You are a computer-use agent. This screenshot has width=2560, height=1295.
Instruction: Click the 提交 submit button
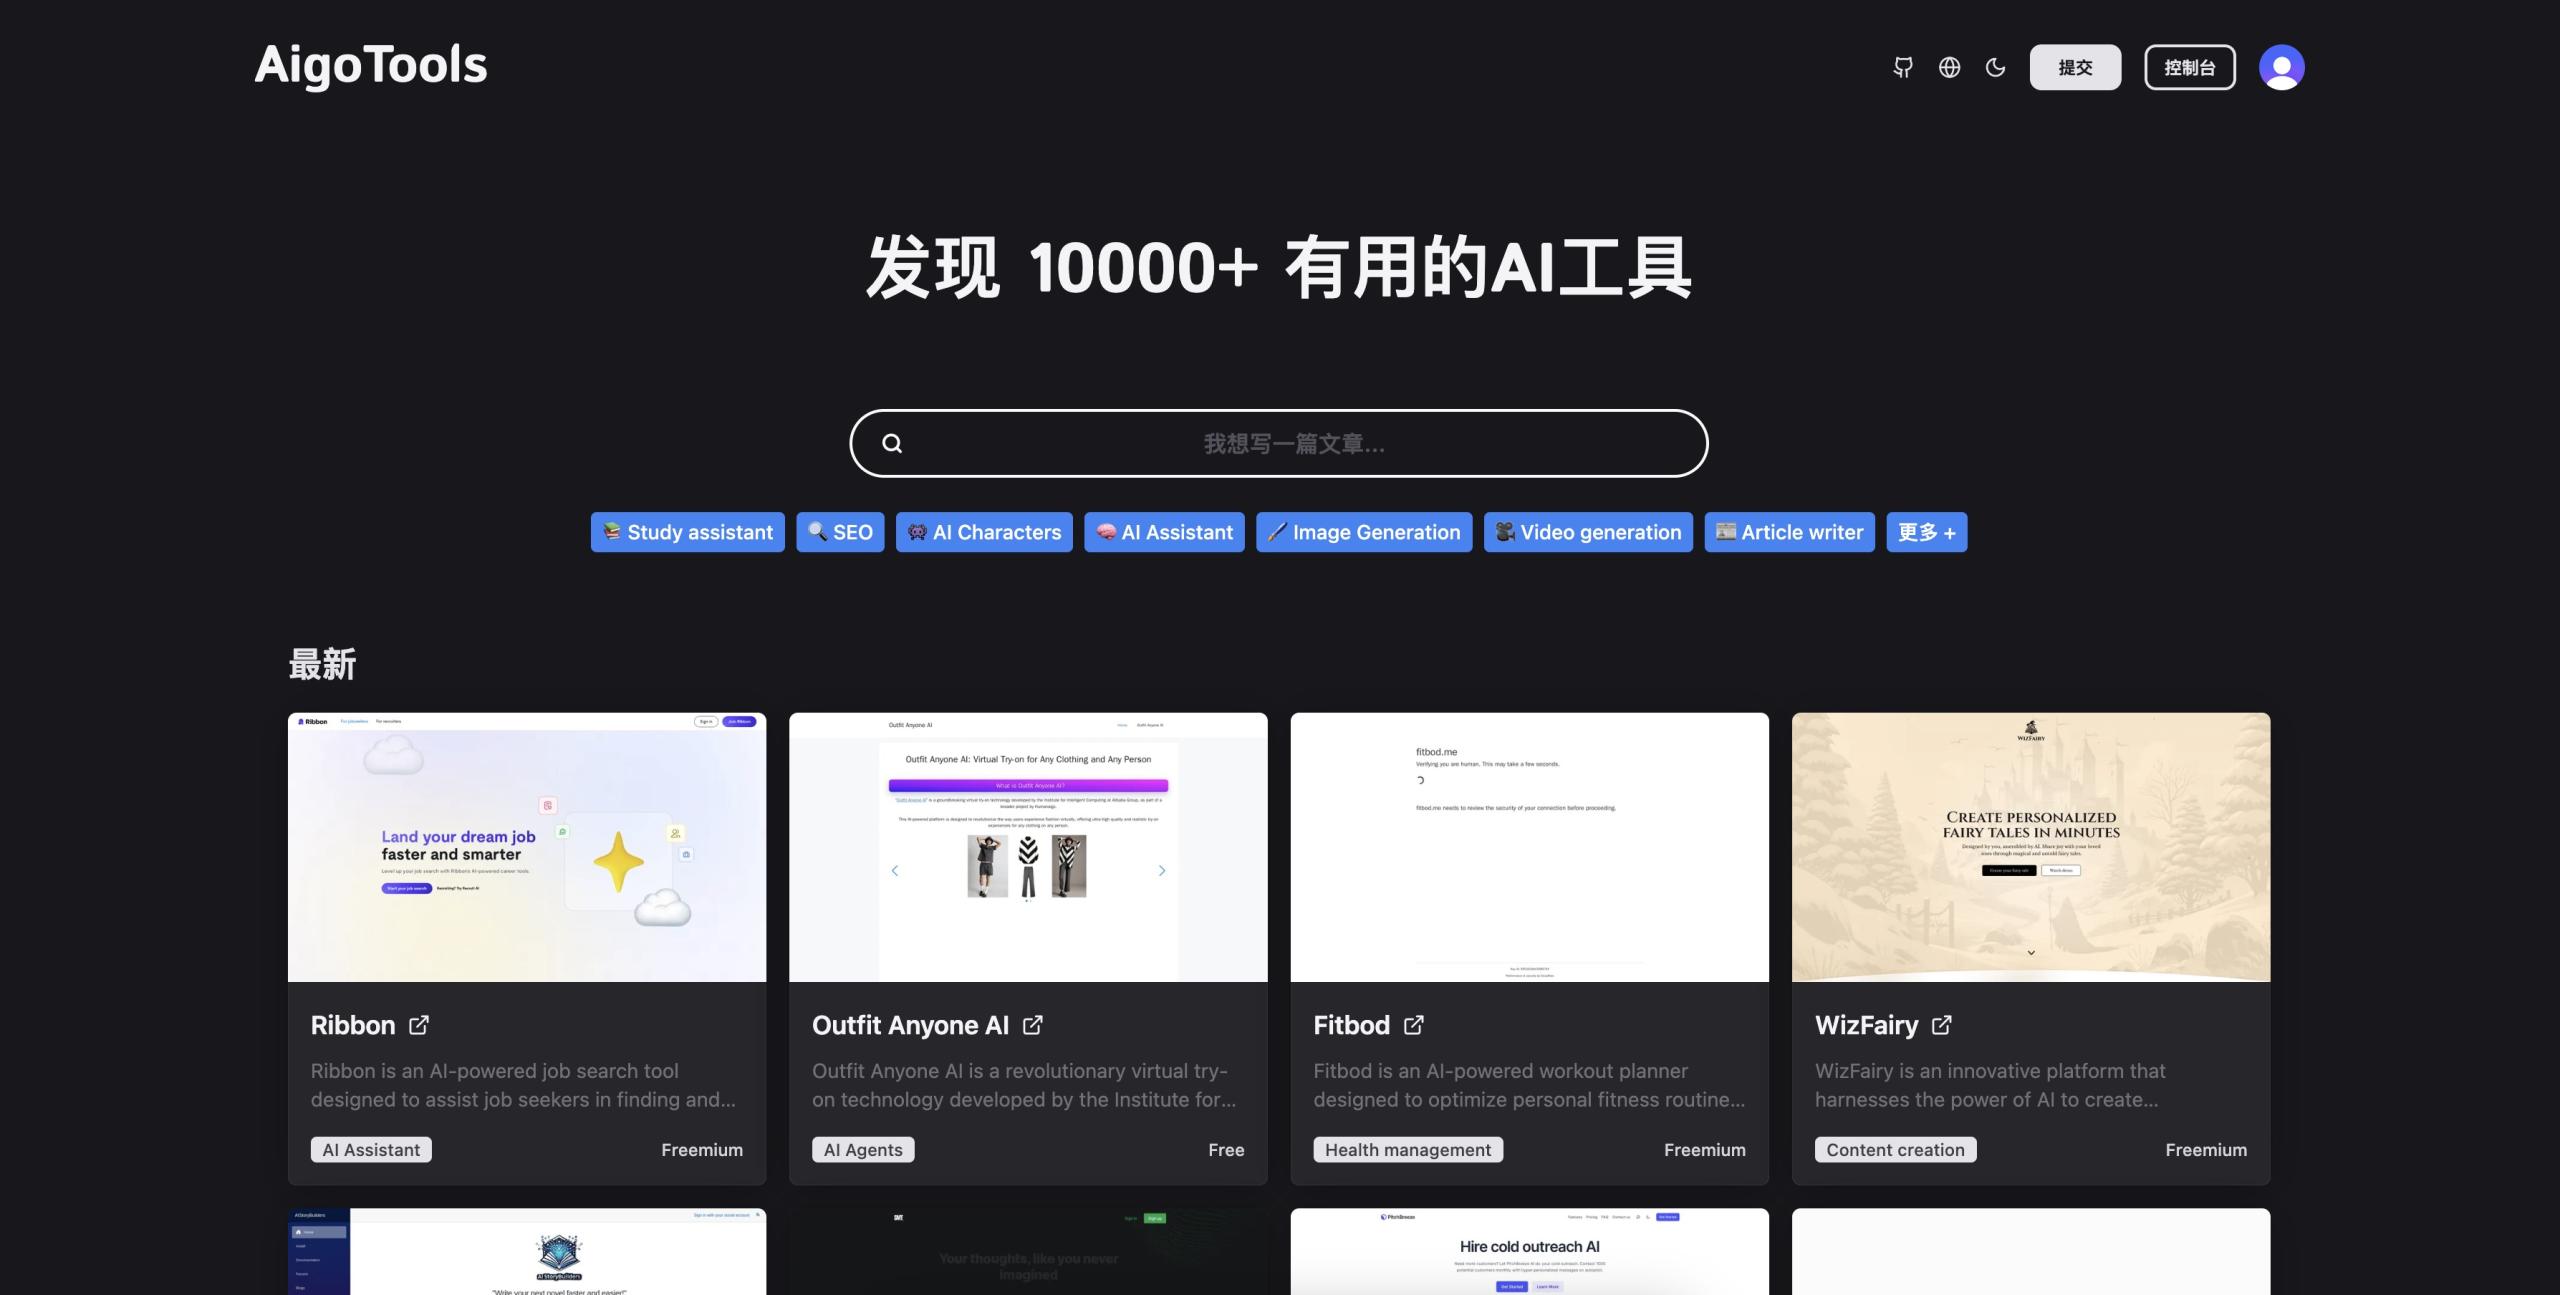point(2076,66)
